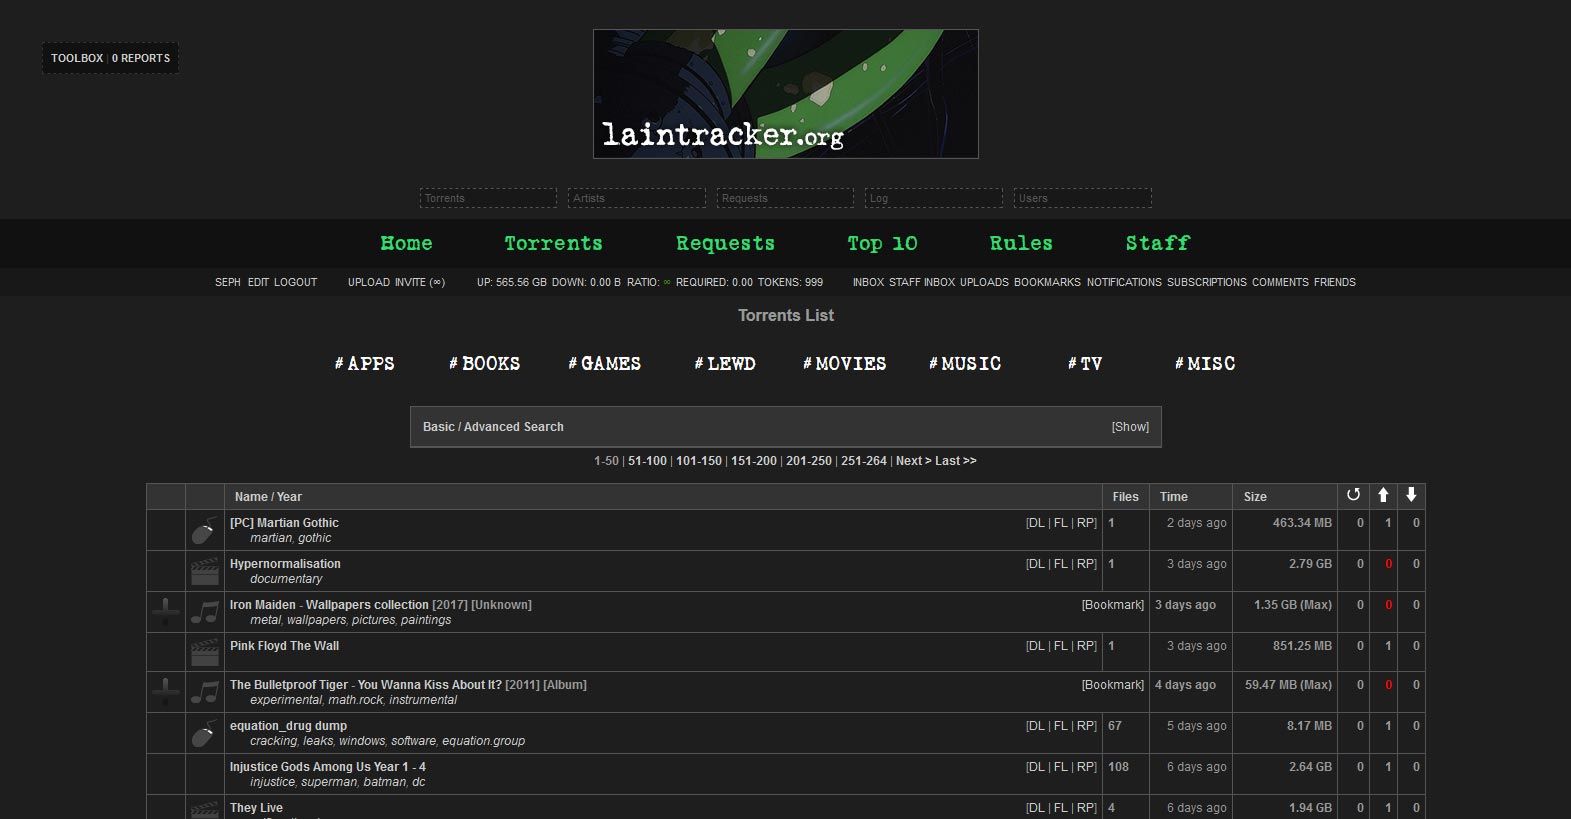
Task: Click the laintracker.org banner logo
Action: coord(785,94)
